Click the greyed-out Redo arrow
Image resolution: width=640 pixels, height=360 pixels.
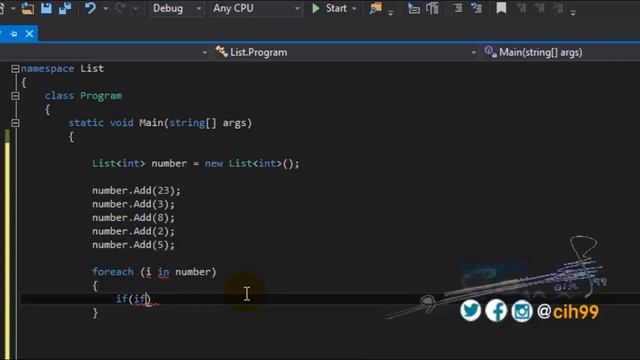(120, 8)
